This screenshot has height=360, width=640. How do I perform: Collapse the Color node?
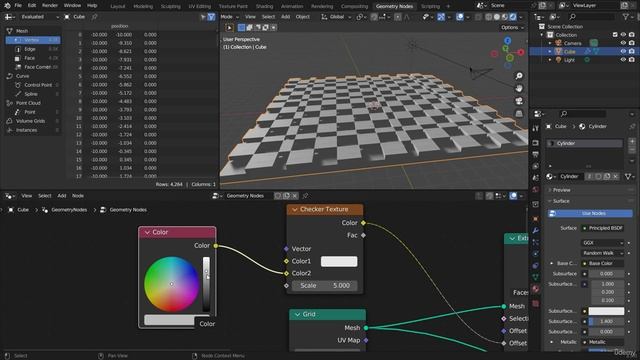tap(147, 232)
